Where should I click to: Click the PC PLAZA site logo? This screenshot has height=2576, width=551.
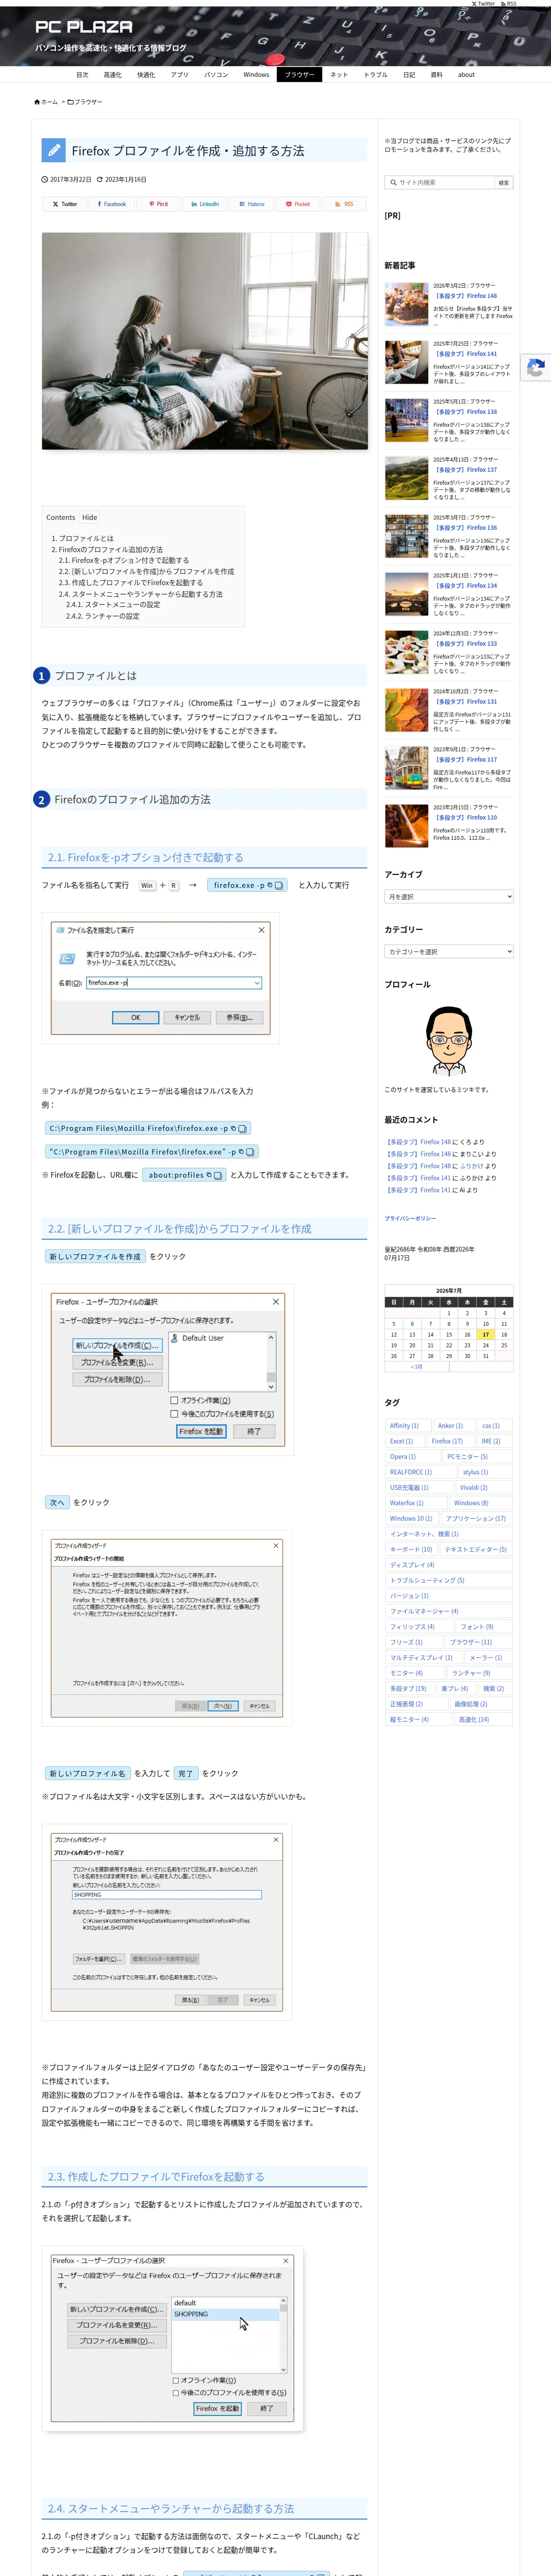(84, 27)
